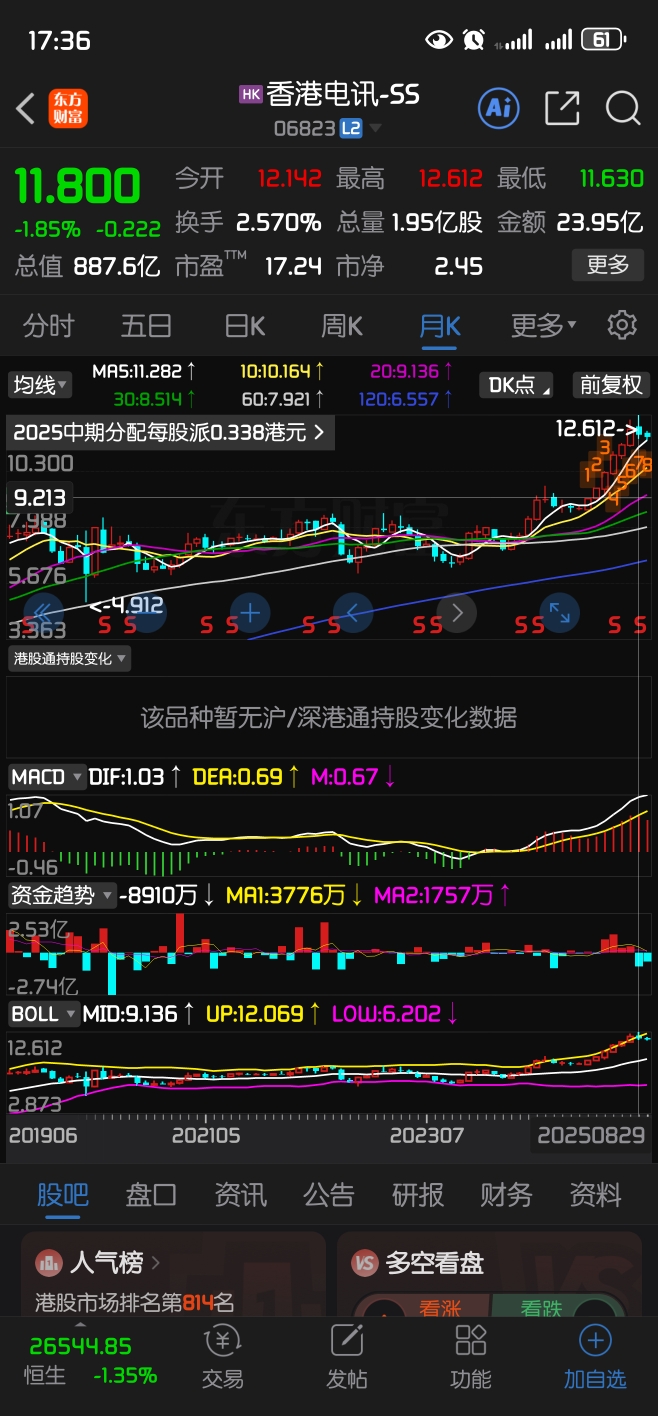The width and height of the screenshot is (658, 1416).
Task: Tap the 20250829 date label
Action: [x=590, y=1136]
